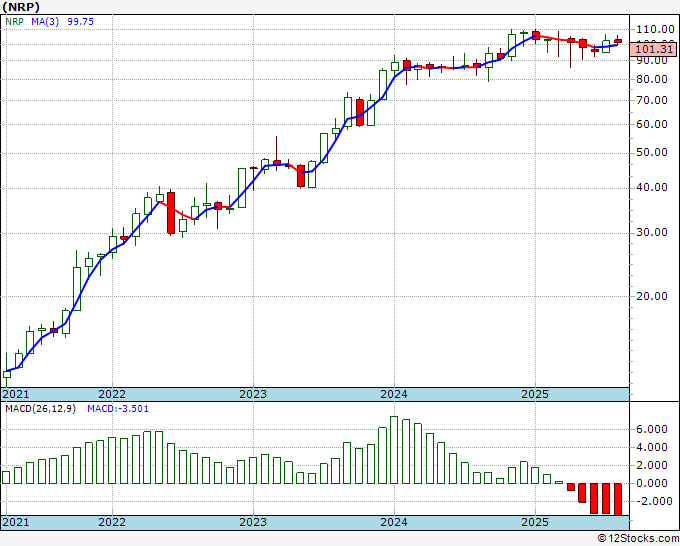Click the 60.00 price axis label
This screenshot has width=680, height=546.
click(651, 124)
